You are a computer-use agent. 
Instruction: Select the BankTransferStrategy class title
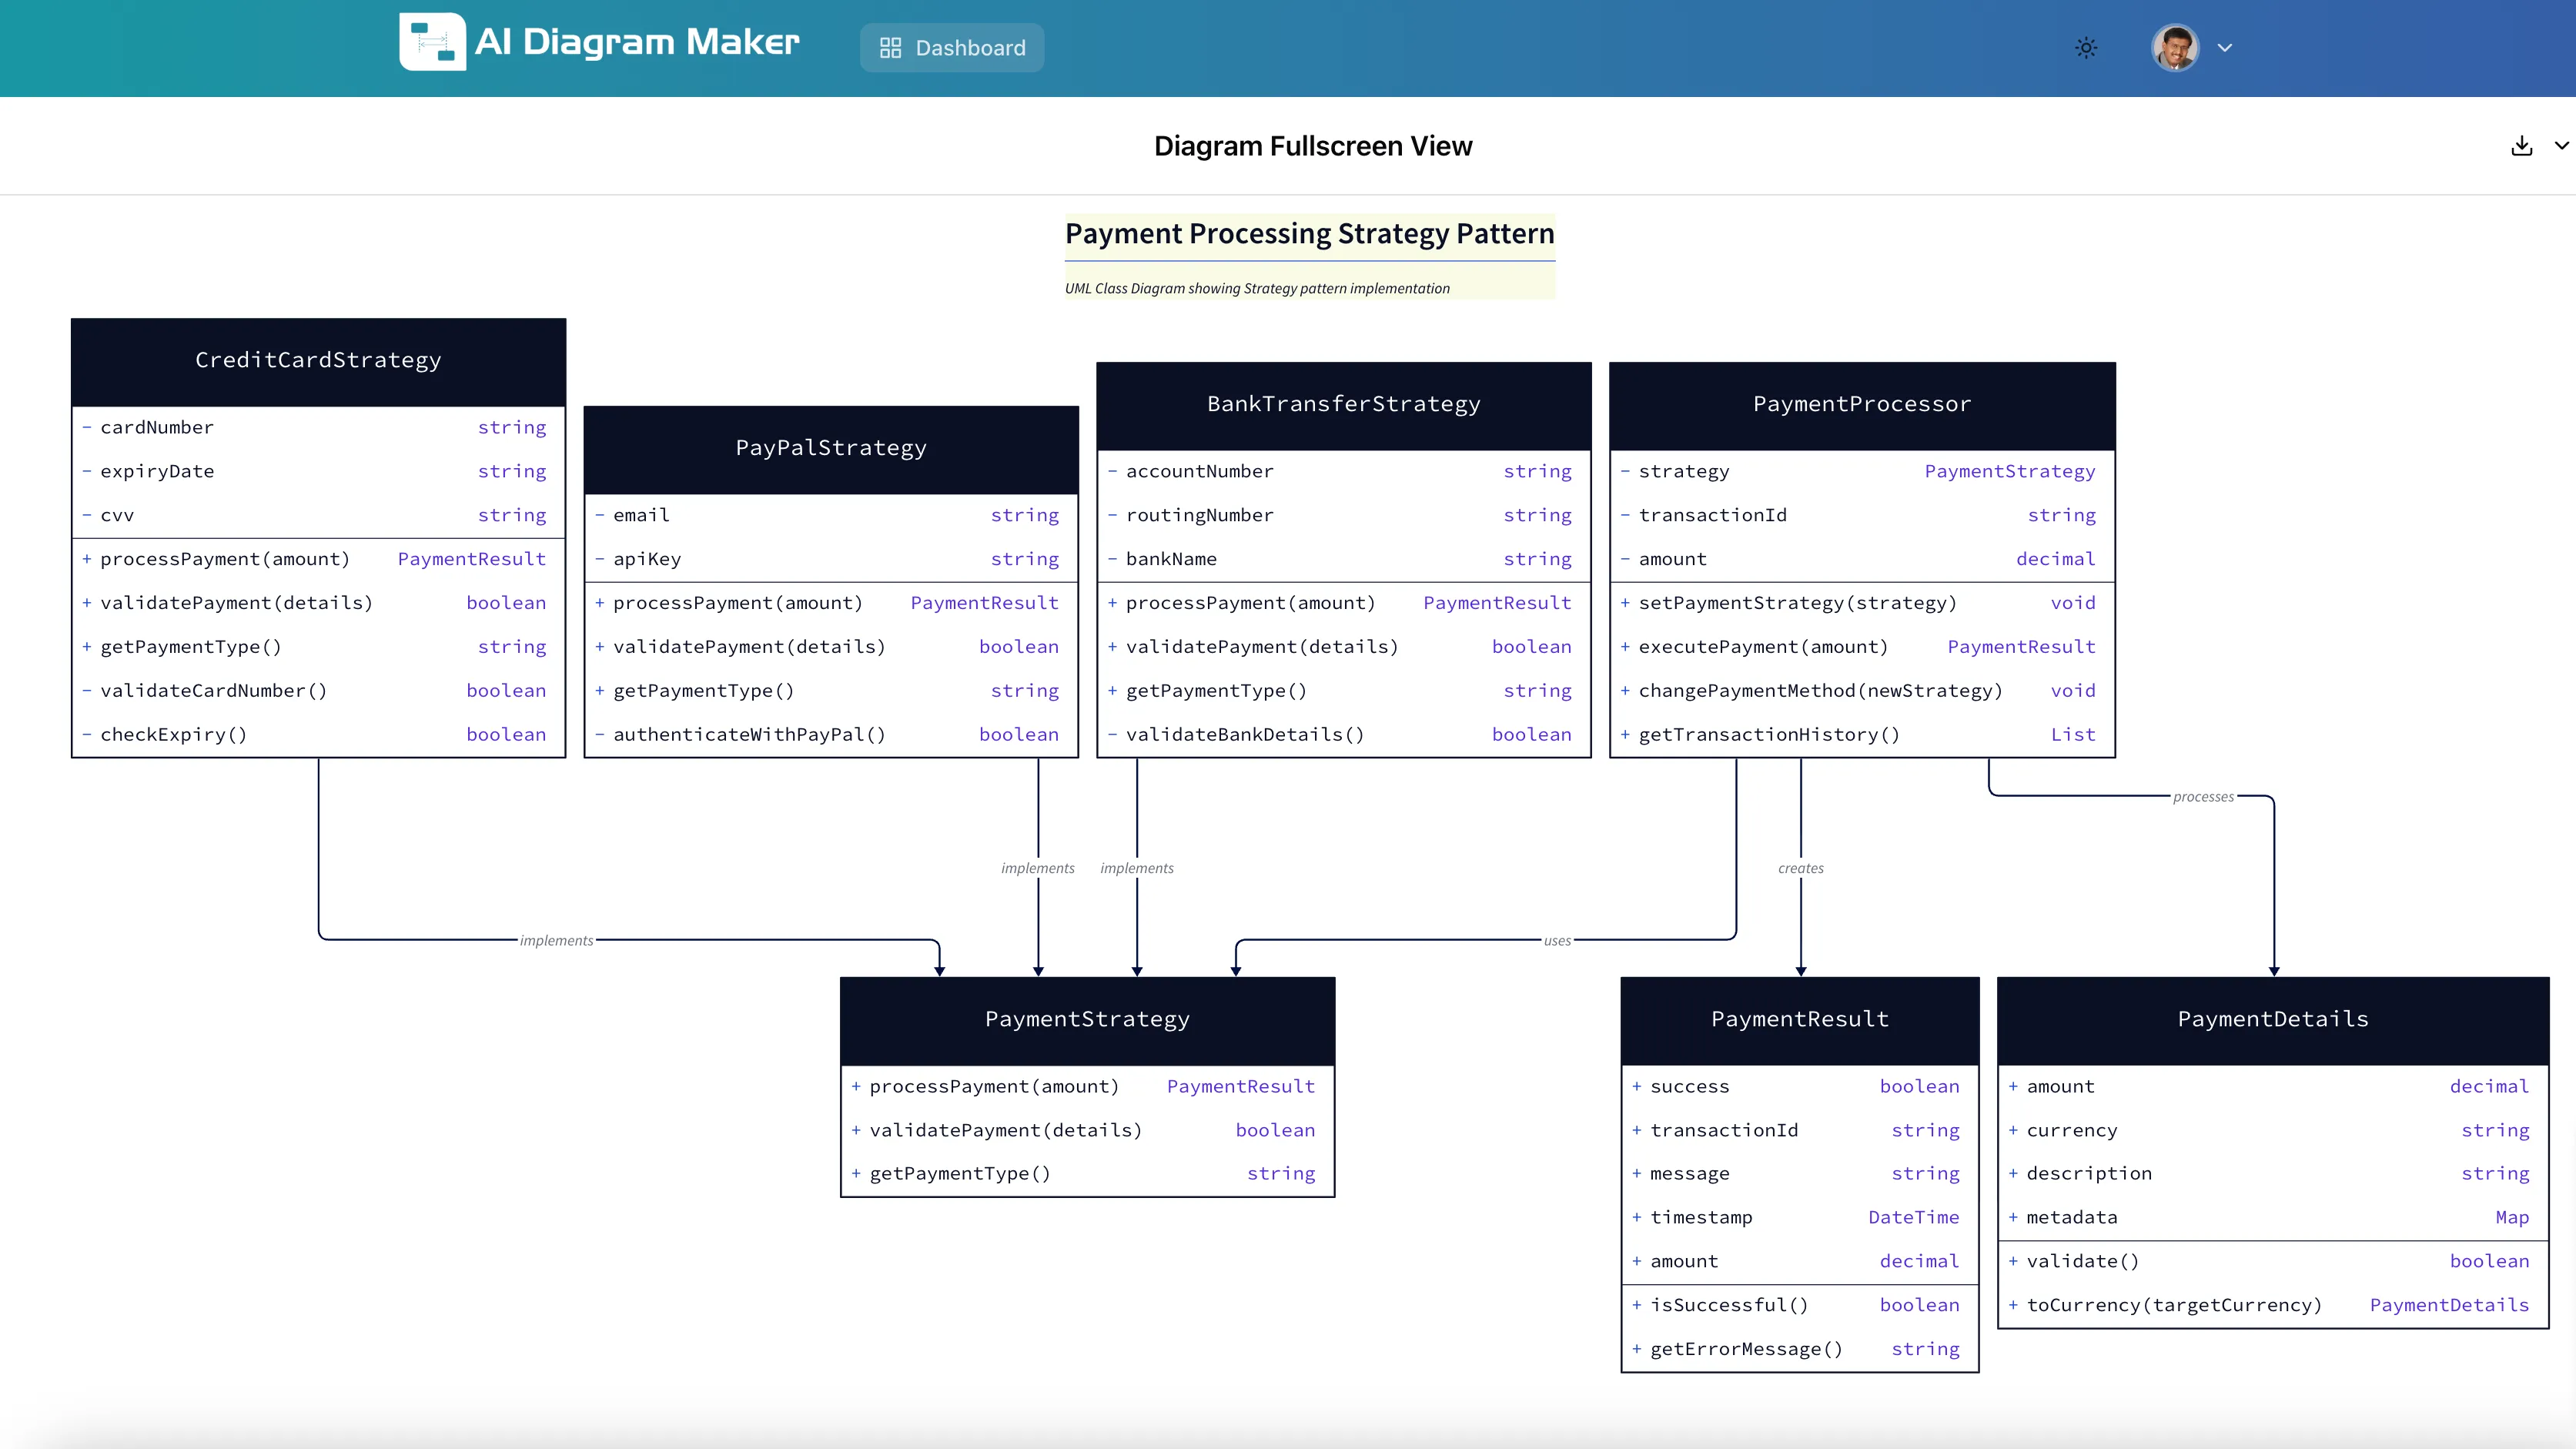click(x=1343, y=404)
